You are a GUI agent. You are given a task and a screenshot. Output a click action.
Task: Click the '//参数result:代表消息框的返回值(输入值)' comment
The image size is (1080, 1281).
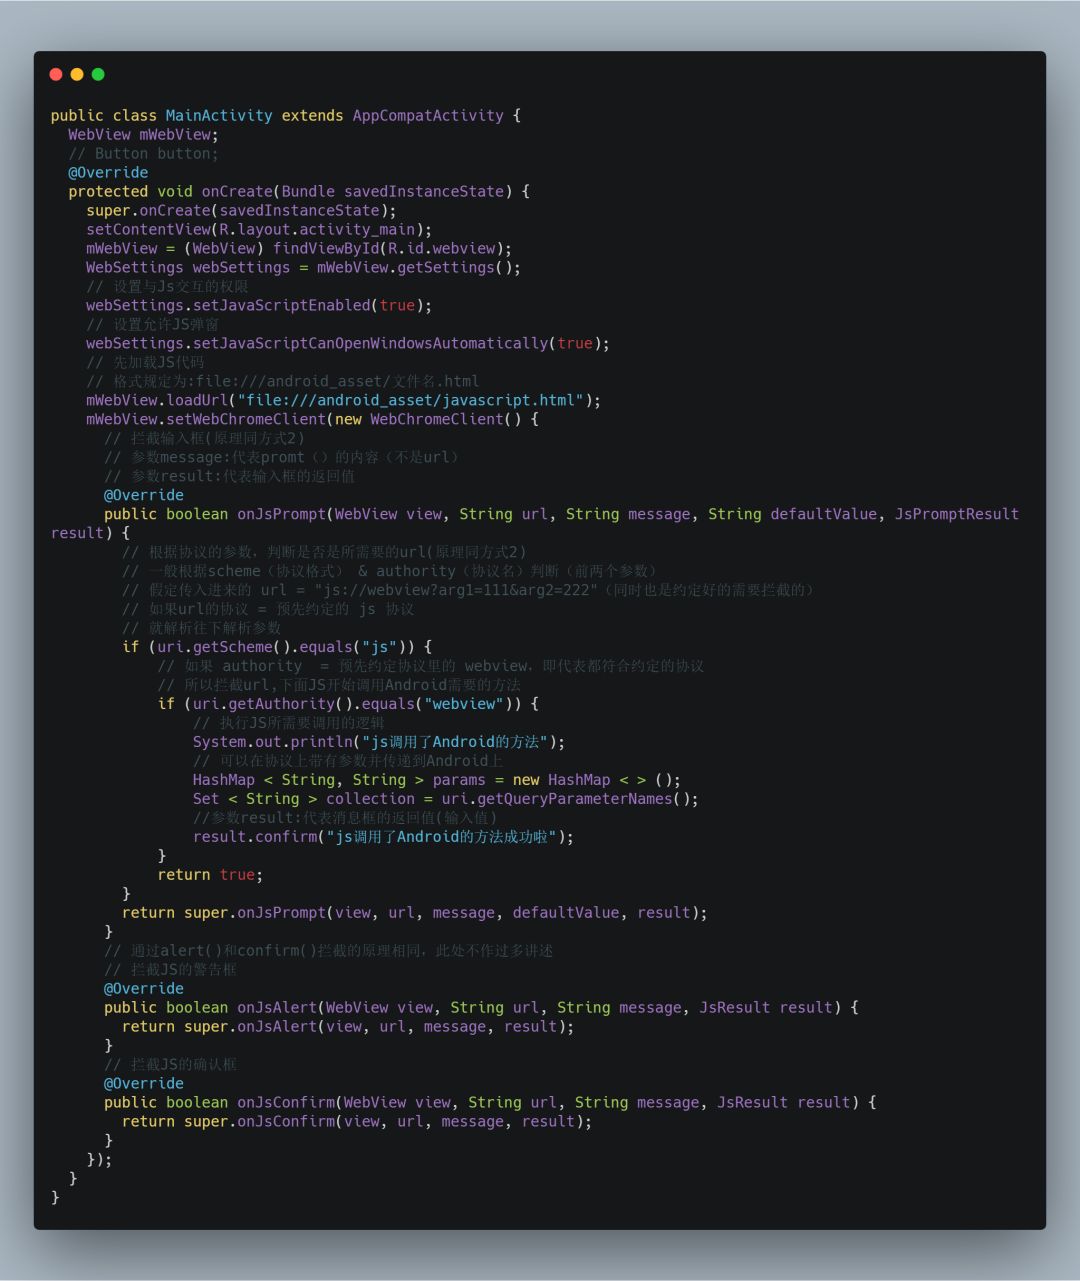(x=345, y=819)
